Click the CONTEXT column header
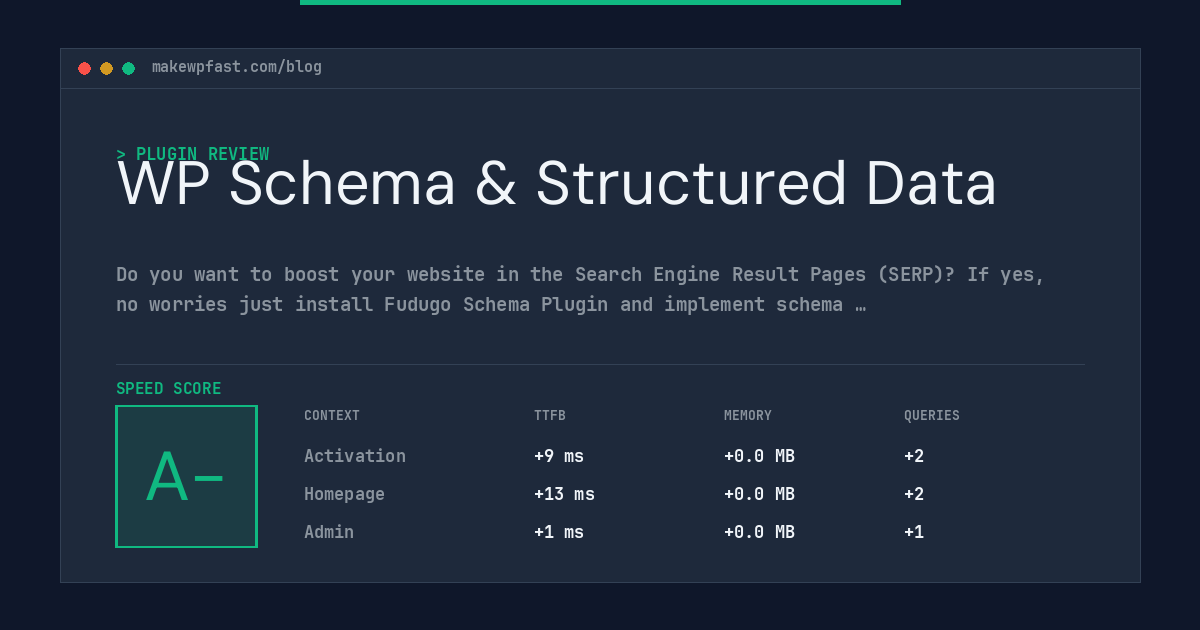Viewport: 1200px width, 630px height. pos(332,416)
